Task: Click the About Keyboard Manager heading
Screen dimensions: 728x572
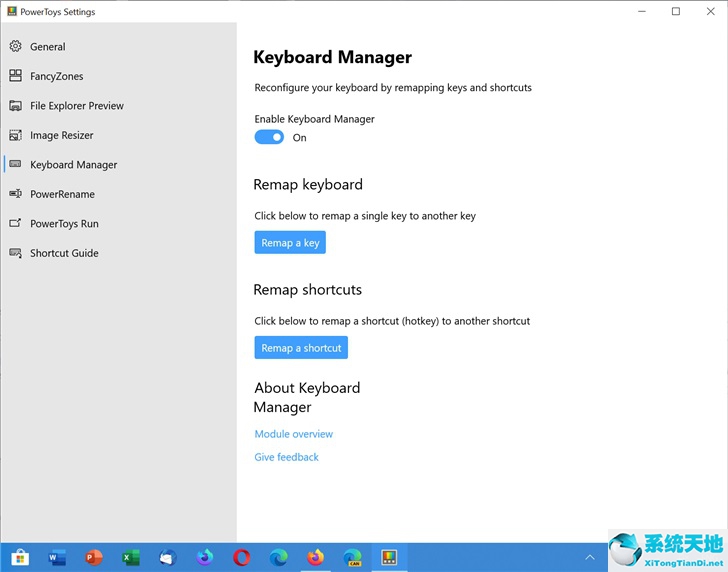Action: click(x=307, y=397)
